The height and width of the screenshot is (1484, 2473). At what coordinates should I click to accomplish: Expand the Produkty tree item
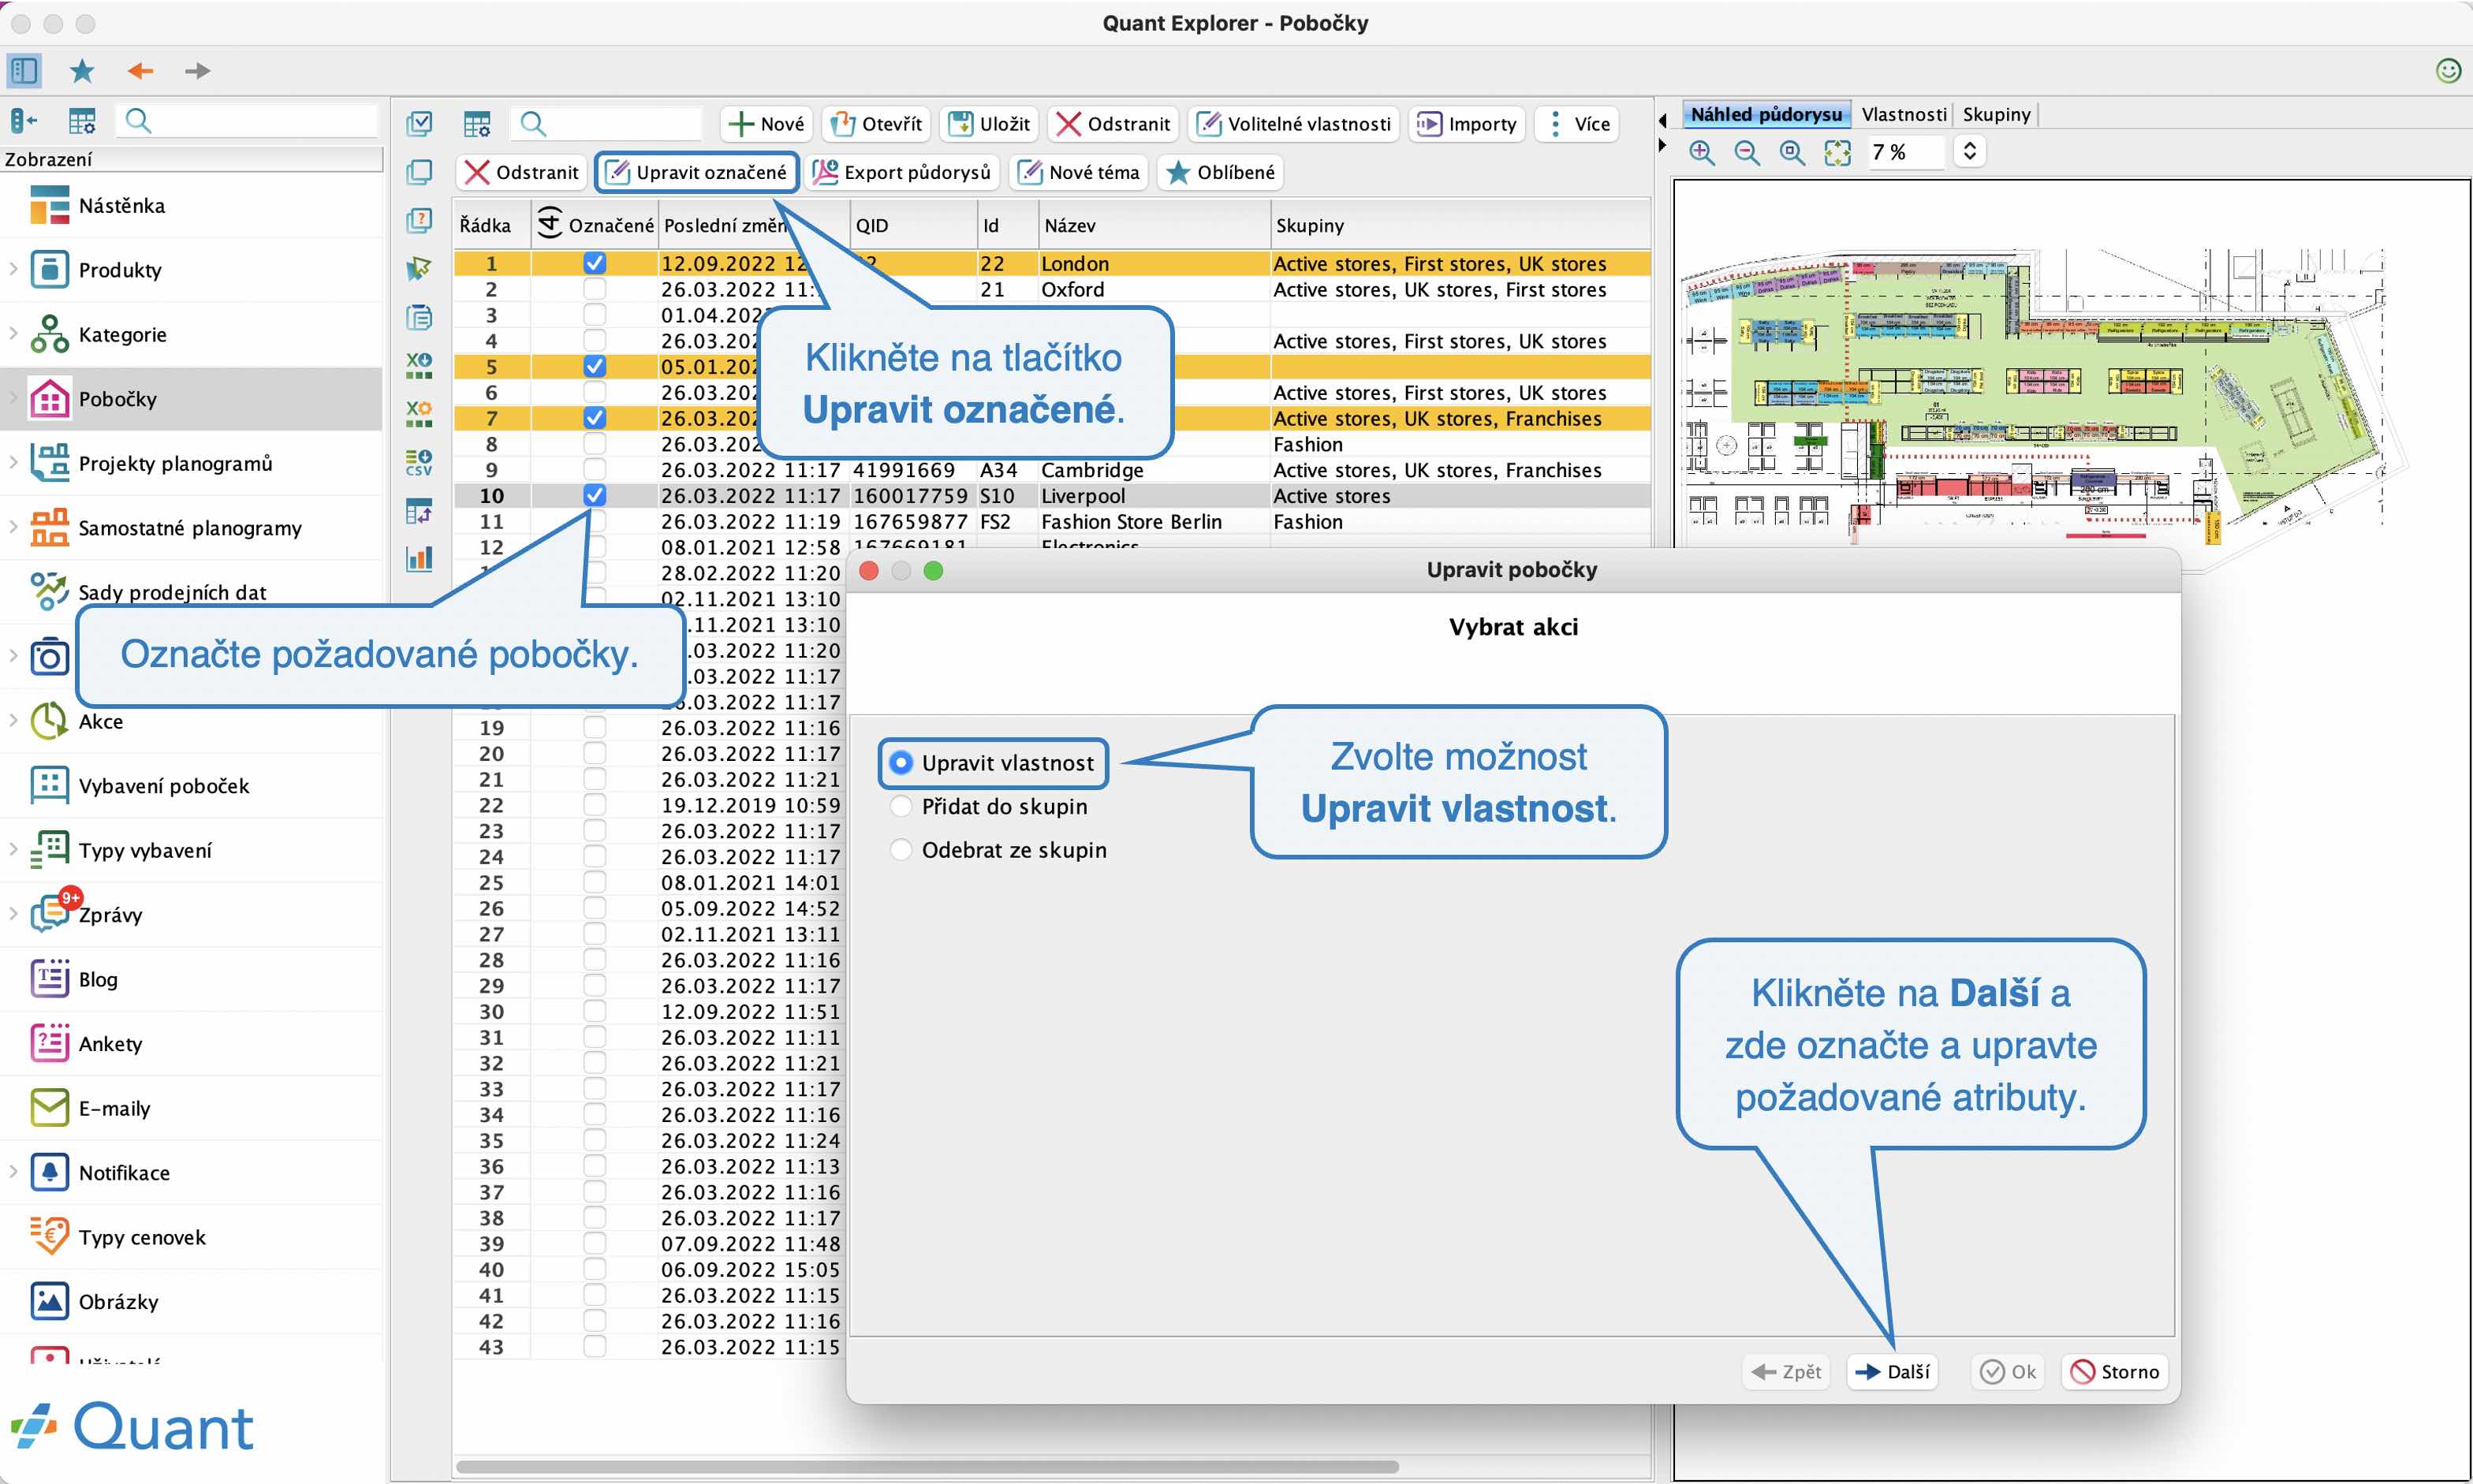tap(13, 269)
